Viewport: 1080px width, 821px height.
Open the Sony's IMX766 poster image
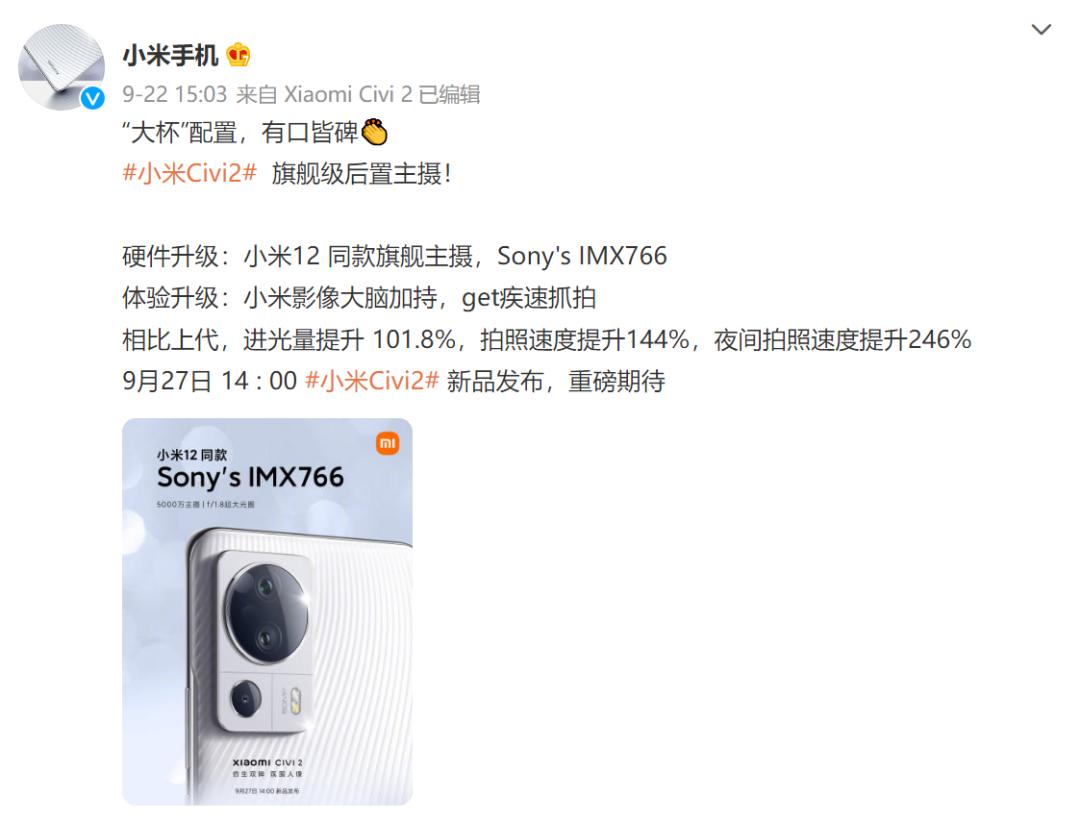pos(267,611)
